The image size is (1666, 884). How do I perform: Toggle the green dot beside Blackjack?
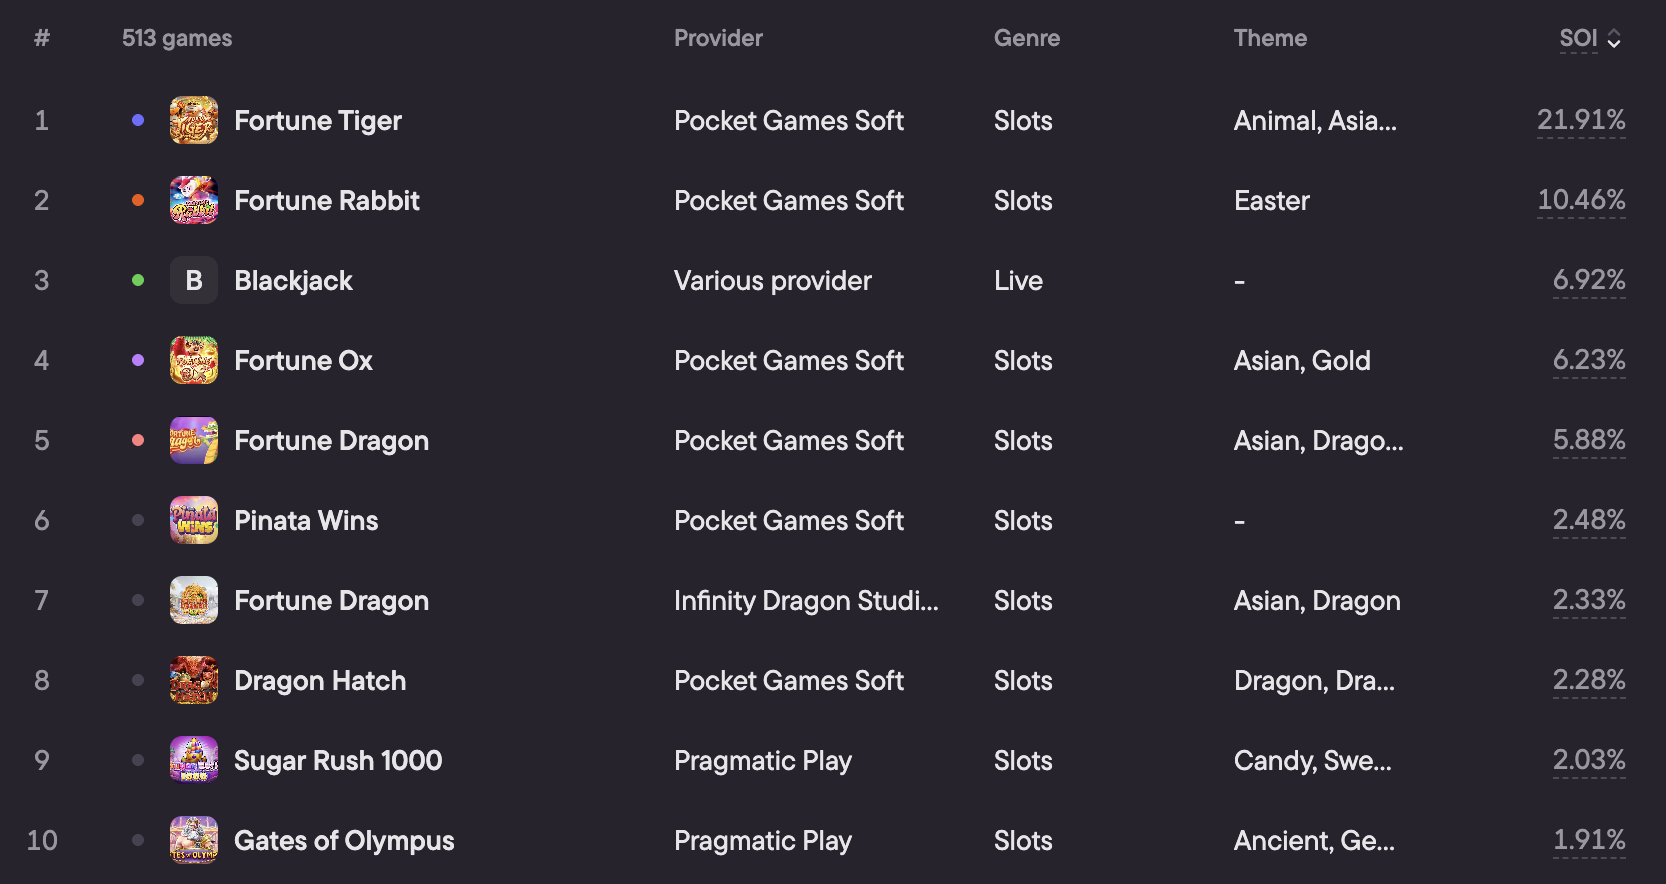(x=138, y=280)
